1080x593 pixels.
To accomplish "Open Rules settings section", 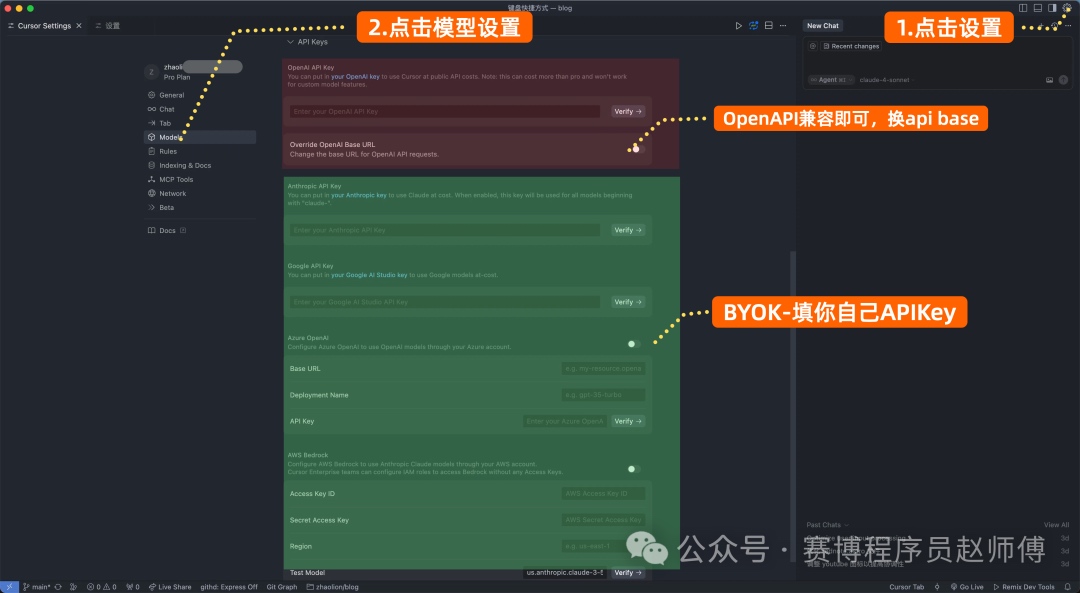I will pyautogui.click(x=199, y=152).
